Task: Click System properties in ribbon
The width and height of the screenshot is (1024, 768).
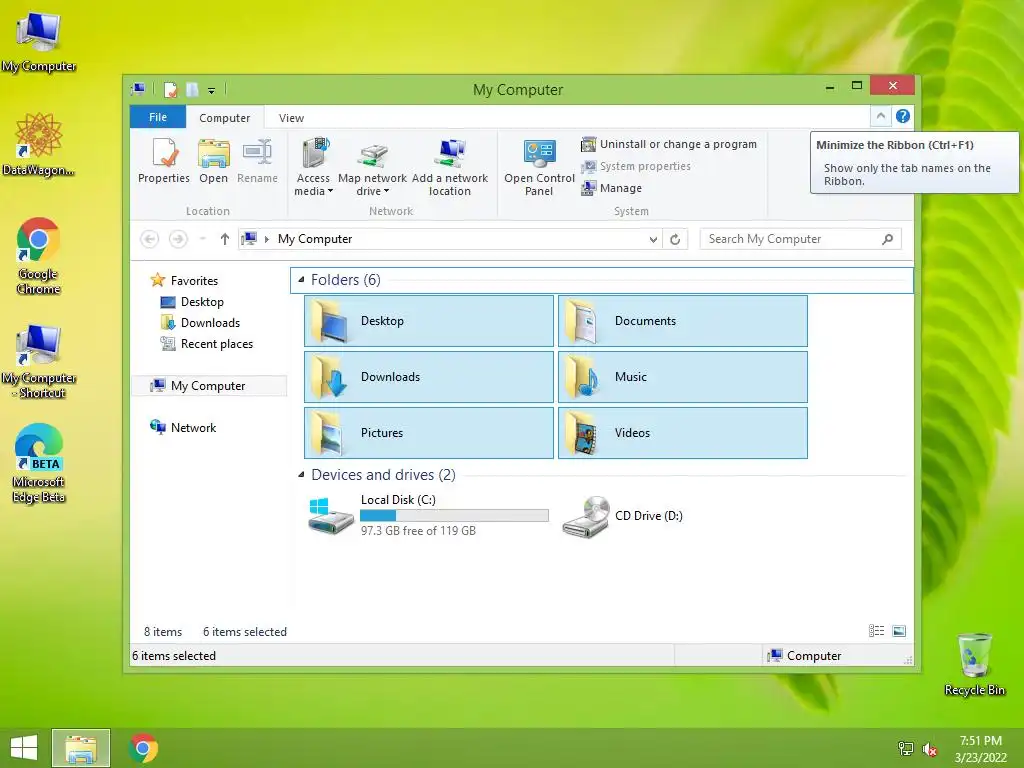Action: tap(635, 167)
